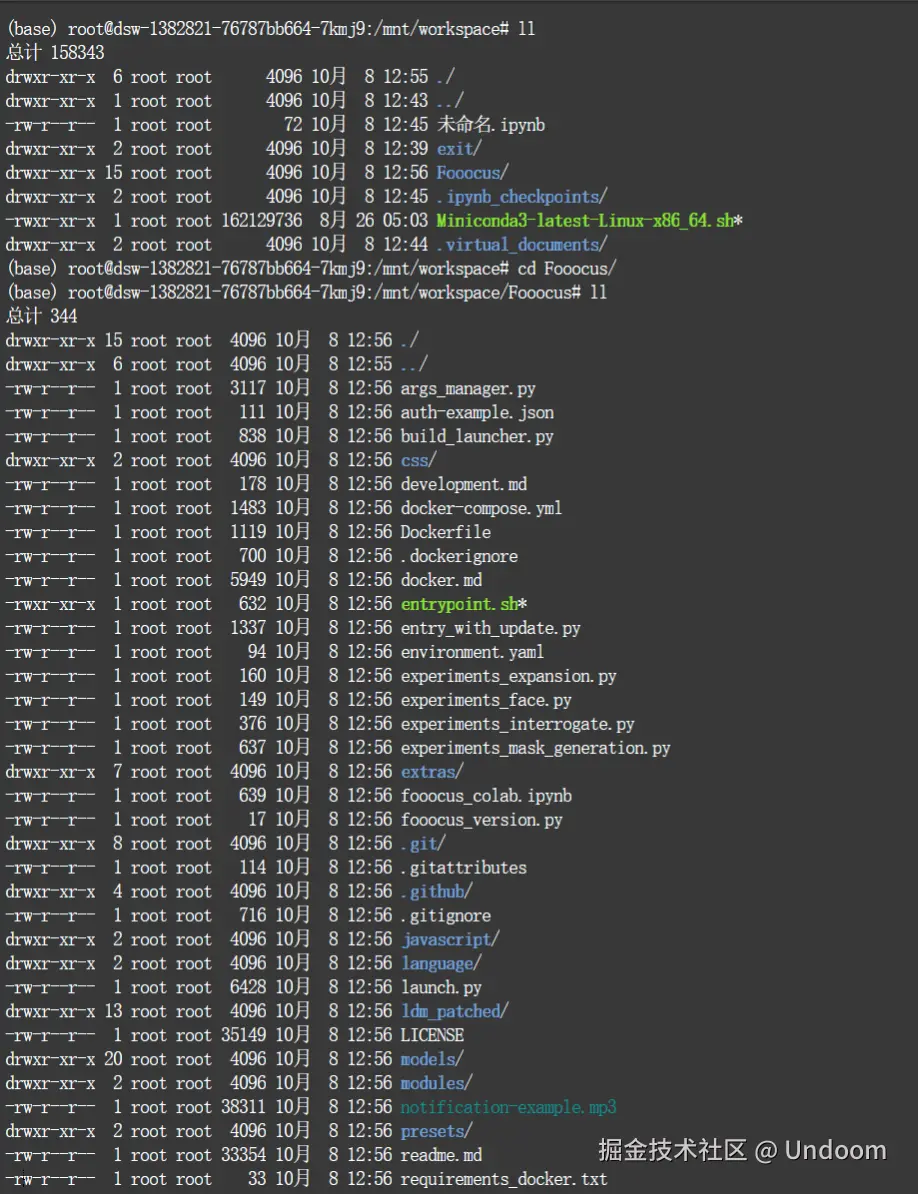This screenshot has height=1194, width=918.
Task: Click the Miniconda3-latest-Linux-x86_64.sh filename
Action: (x=586, y=220)
